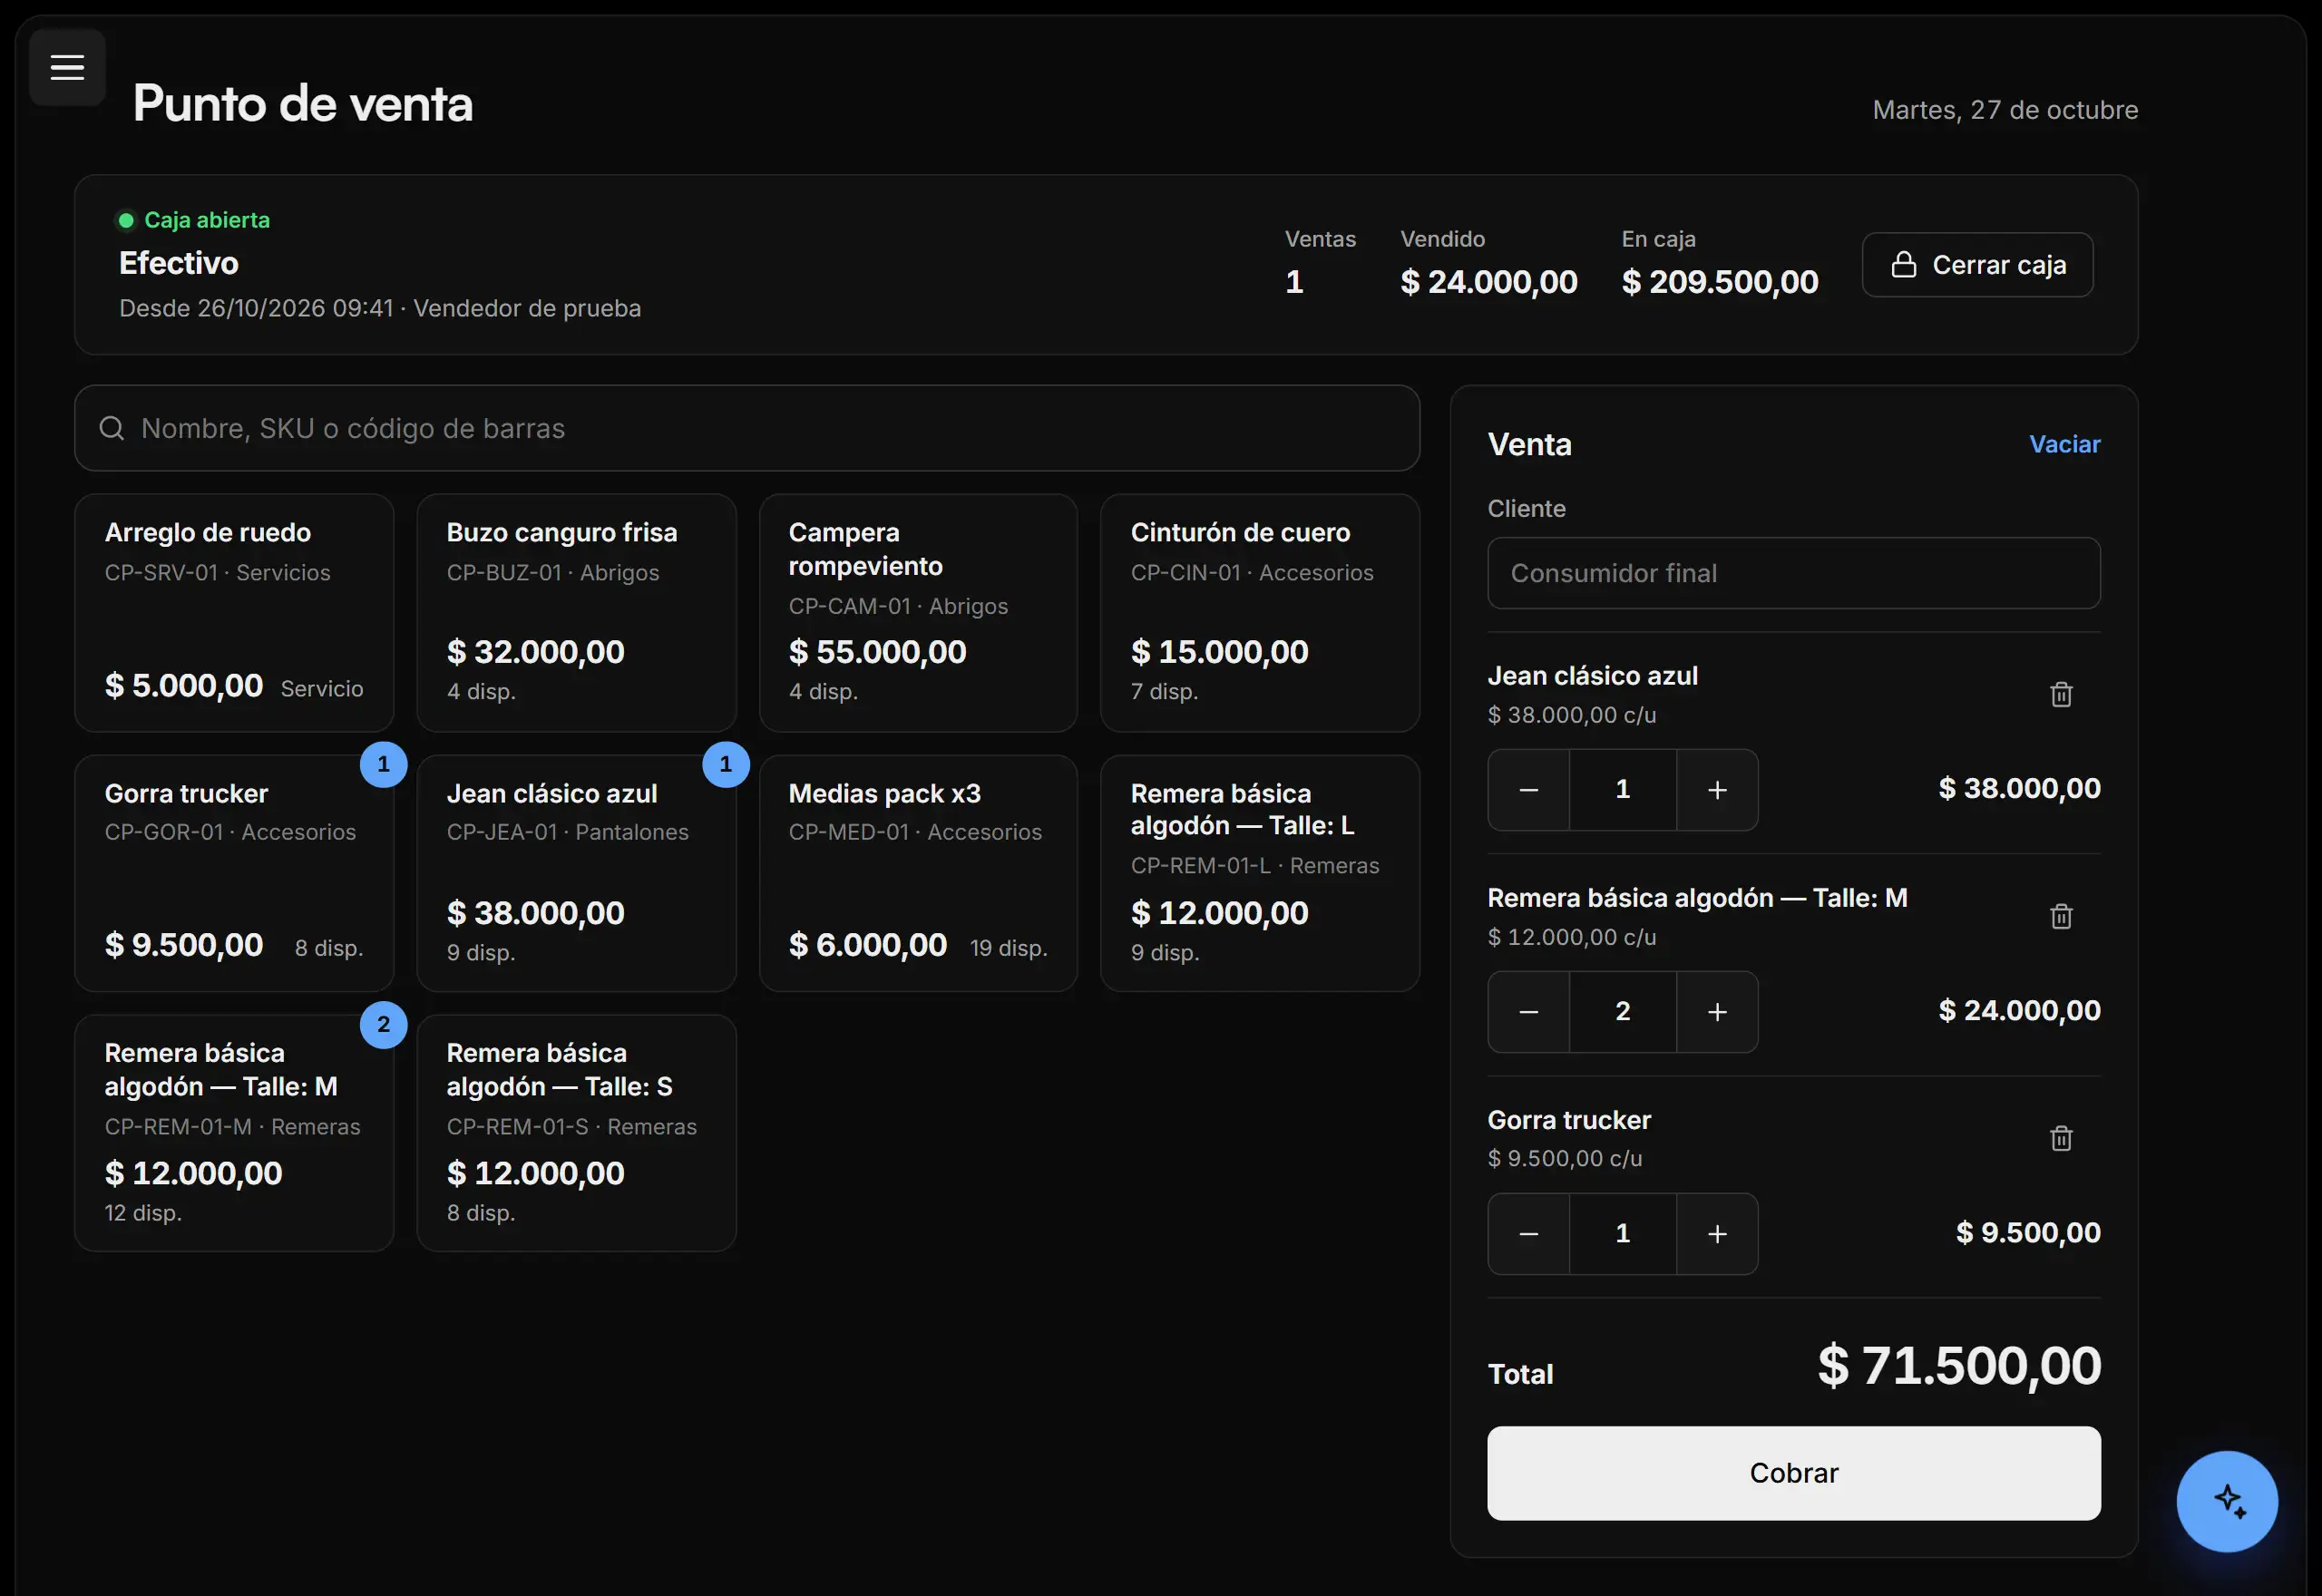
Task: Click the $ 24.000,00 Vendido value
Action: click(1488, 282)
